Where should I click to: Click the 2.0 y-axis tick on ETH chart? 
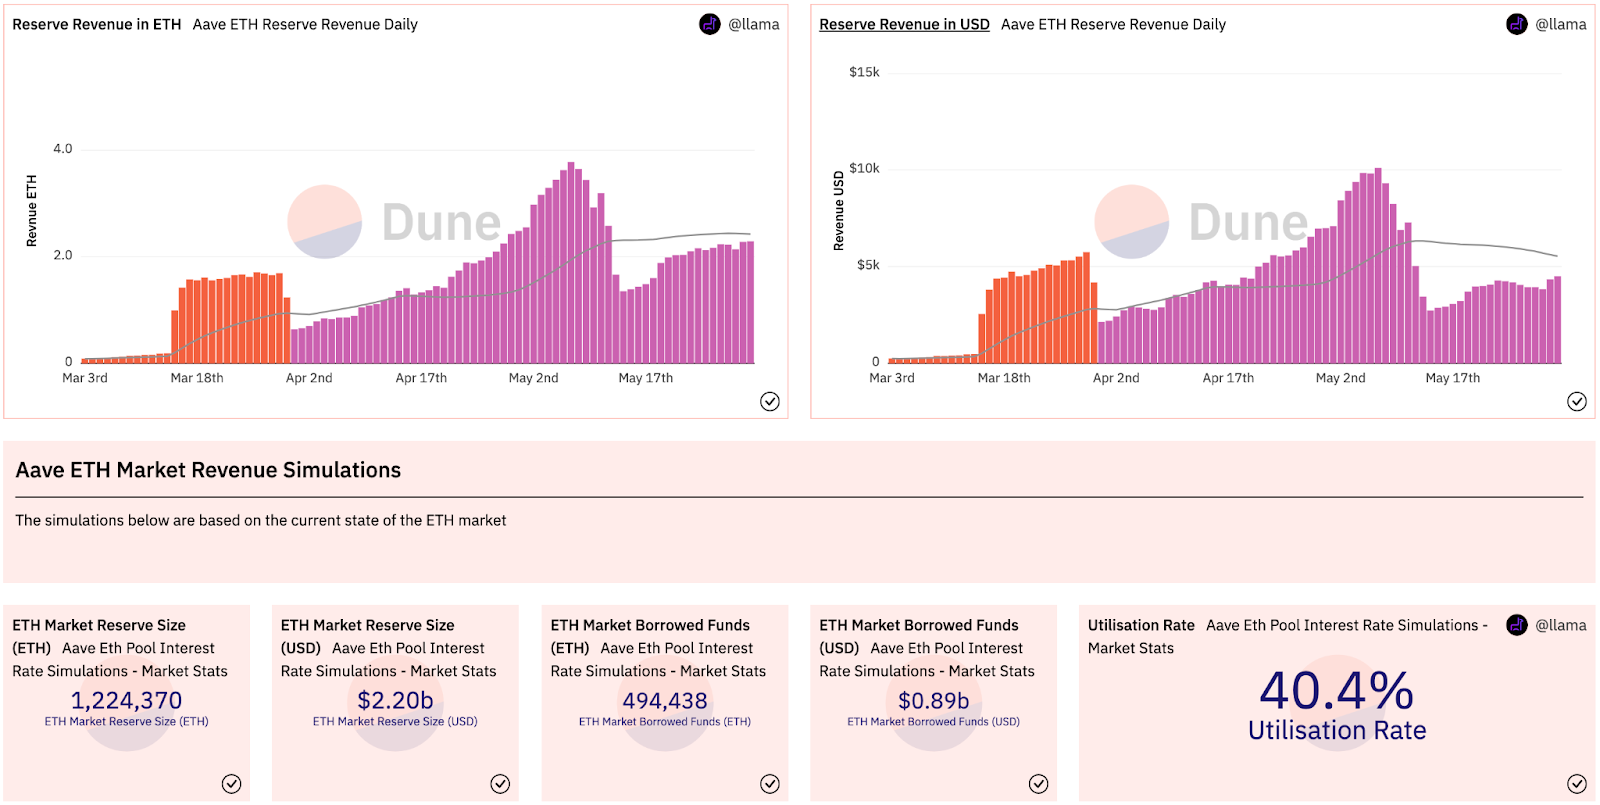63,255
